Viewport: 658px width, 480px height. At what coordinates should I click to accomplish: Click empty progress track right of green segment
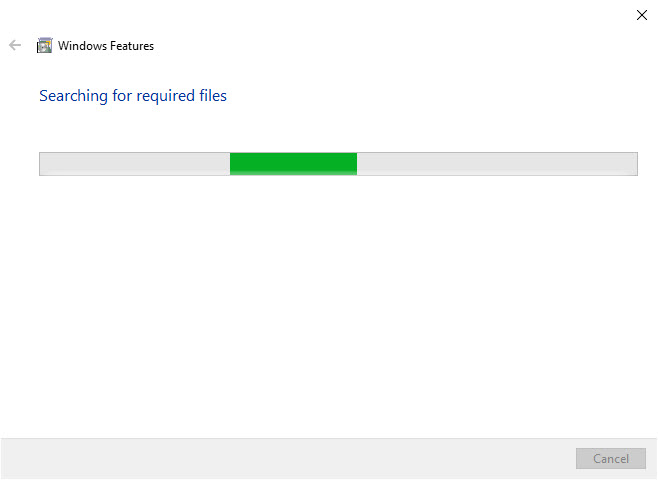click(497, 164)
